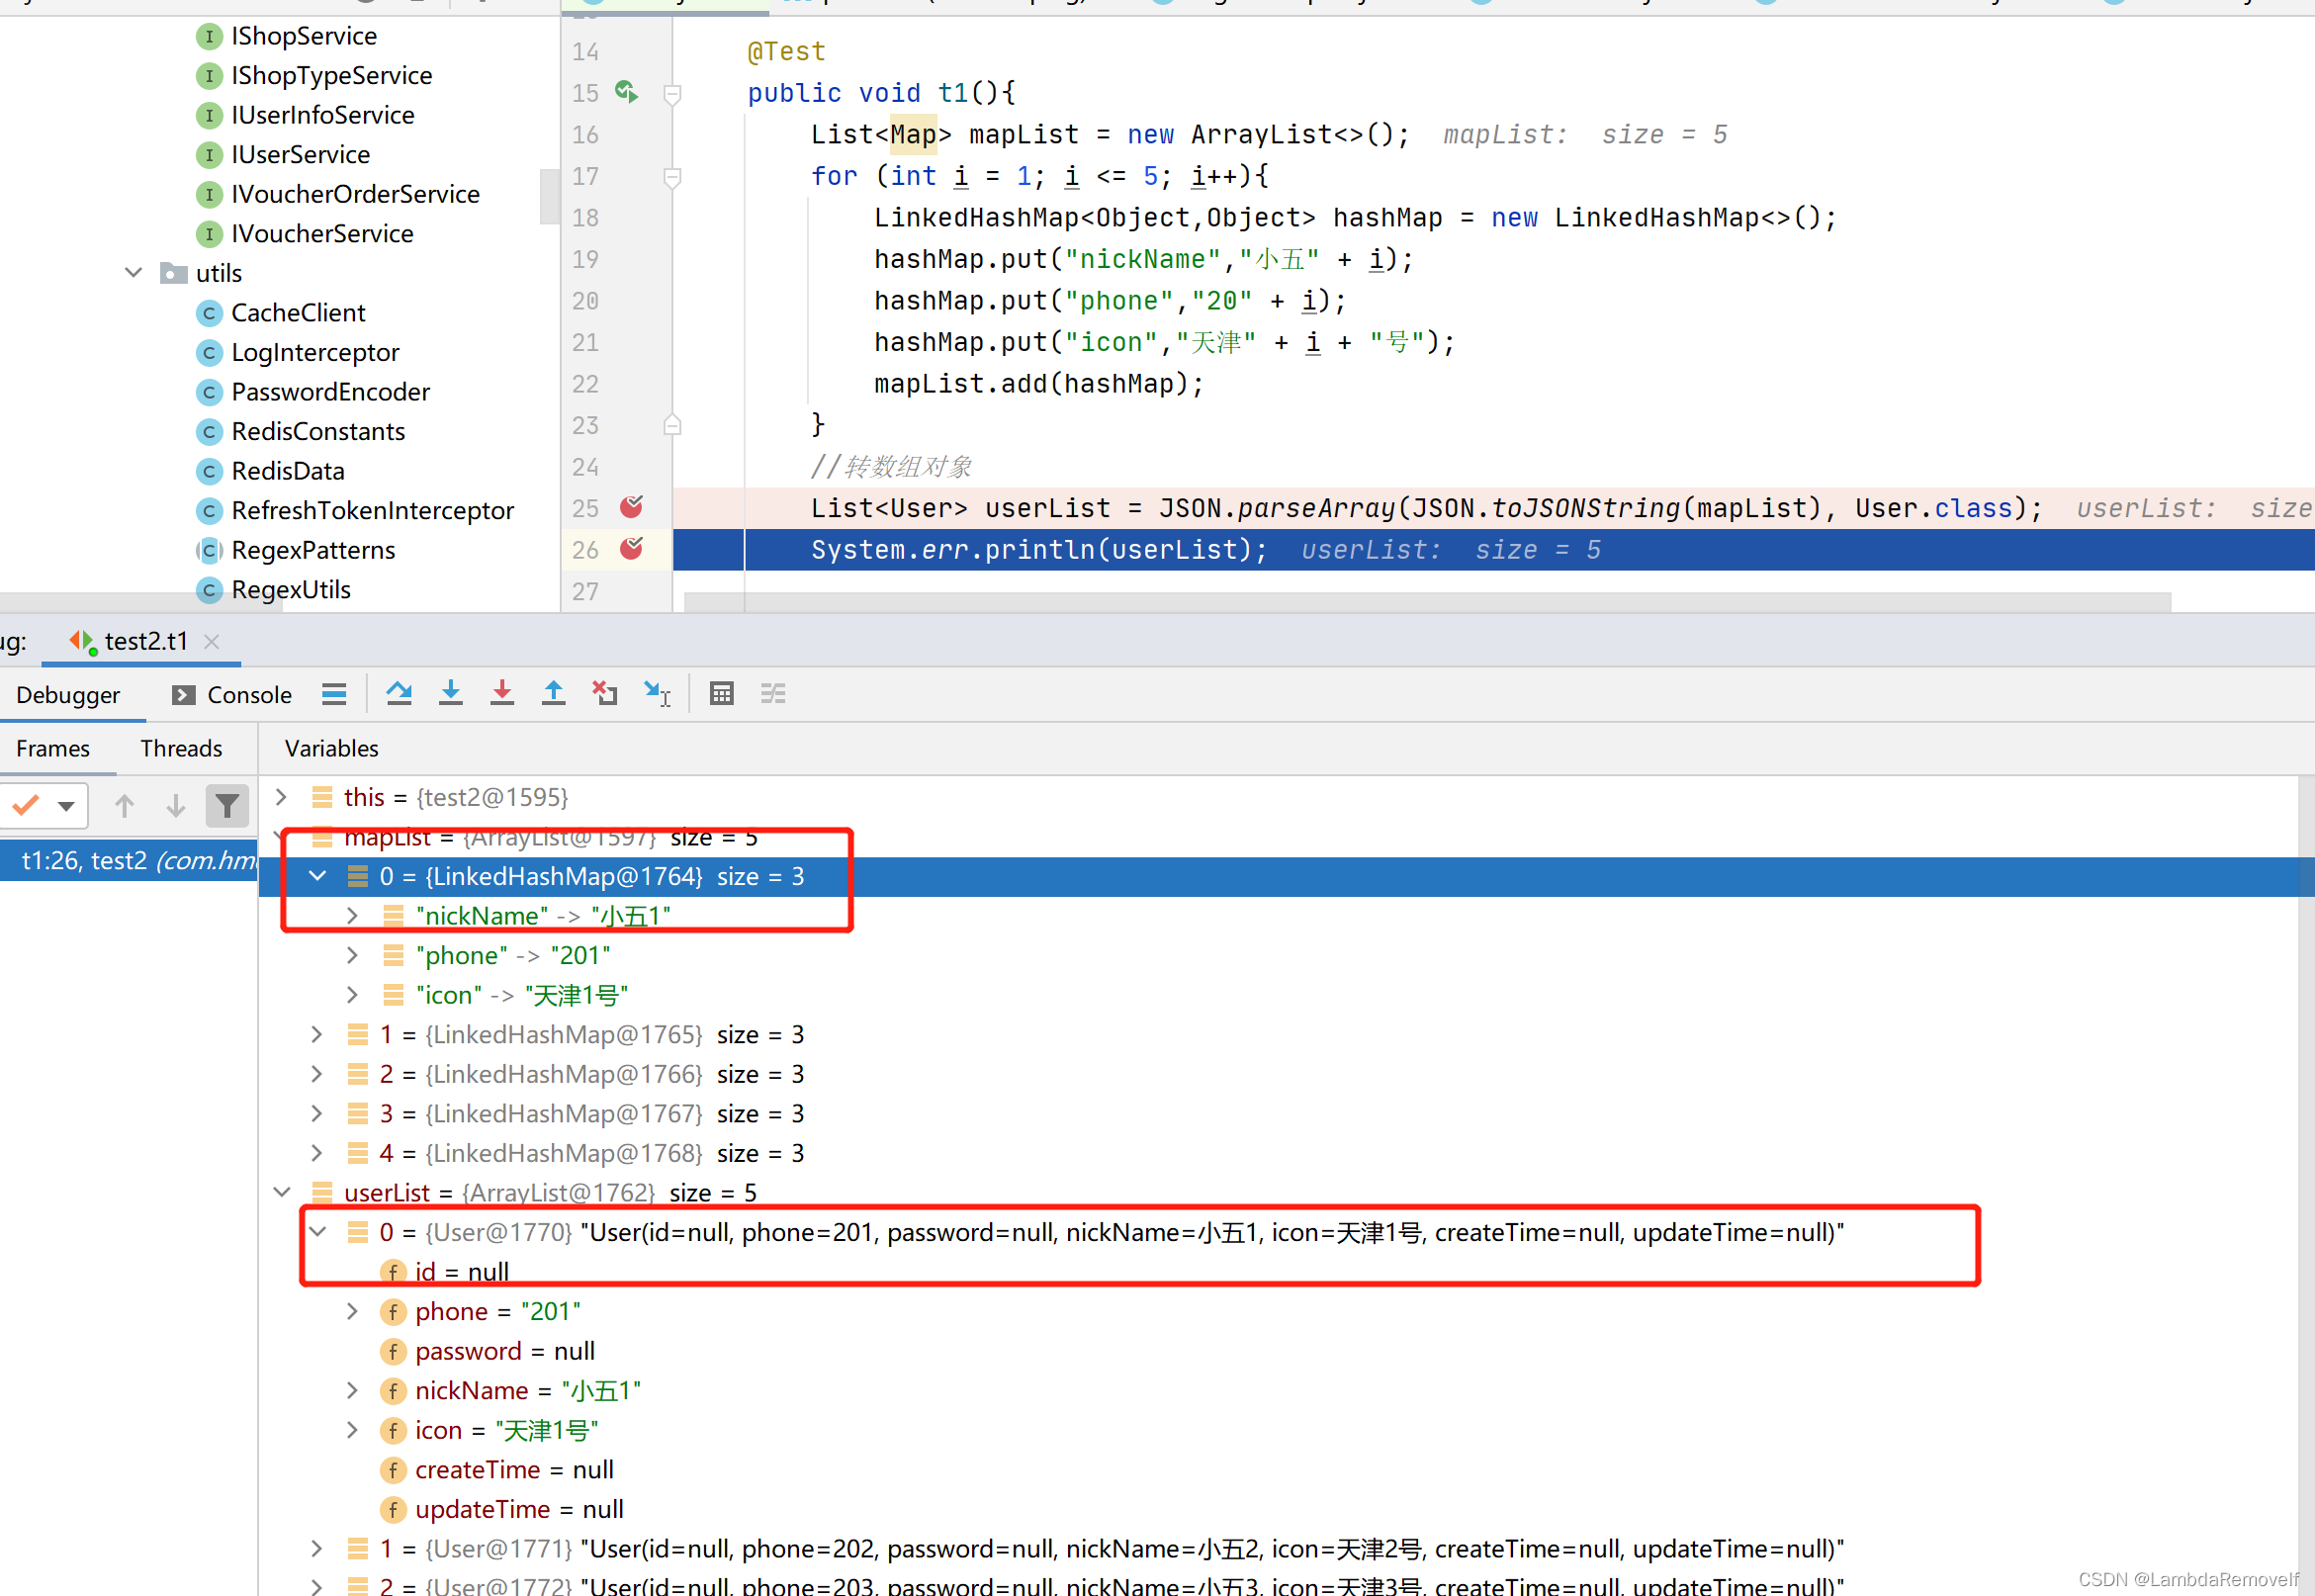Close the test2.t1 debug session tab
Screen dimensions: 2315x1596
[x=212, y=641]
